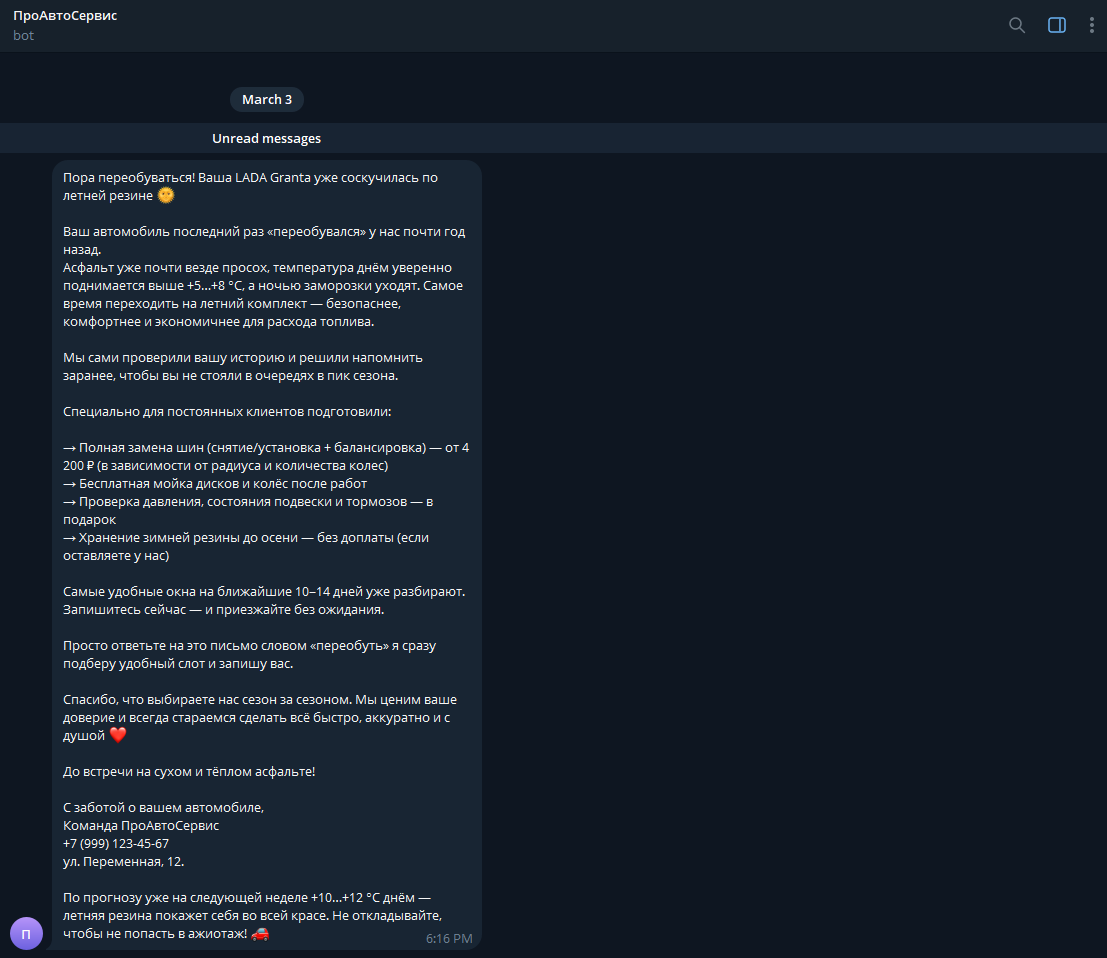Image resolution: width=1107 pixels, height=958 pixels.
Task: Click the March 3 date badge
Action: tap(267, 99)
